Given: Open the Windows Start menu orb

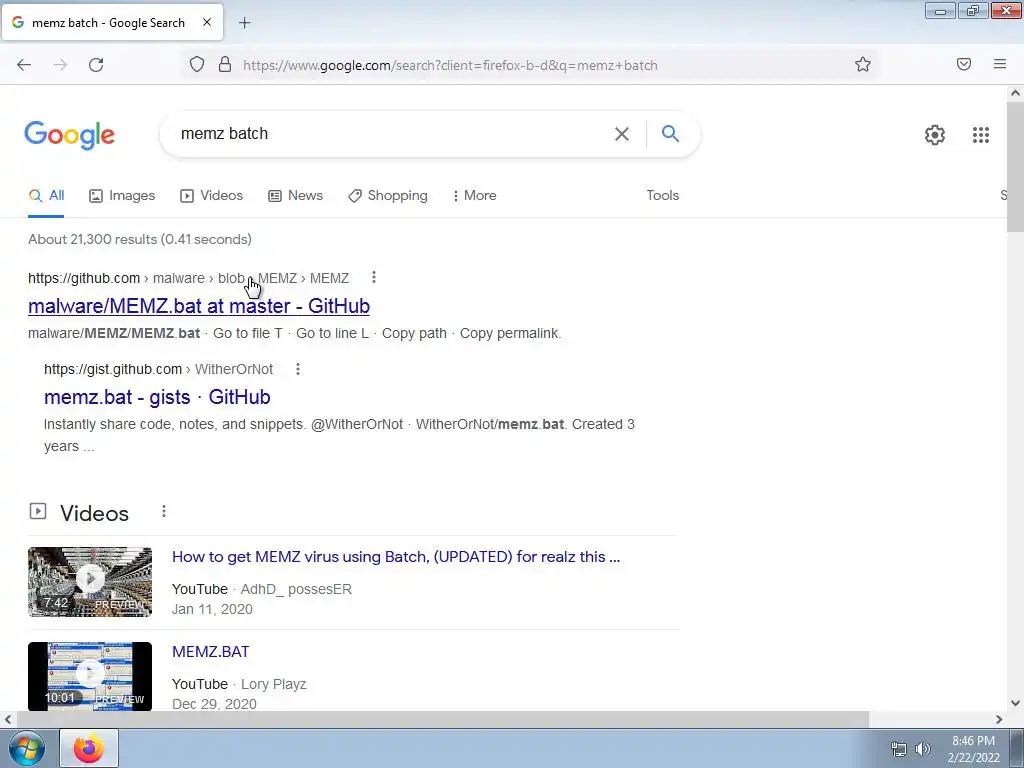Looking at the screenshot, I should pos(27,748).
